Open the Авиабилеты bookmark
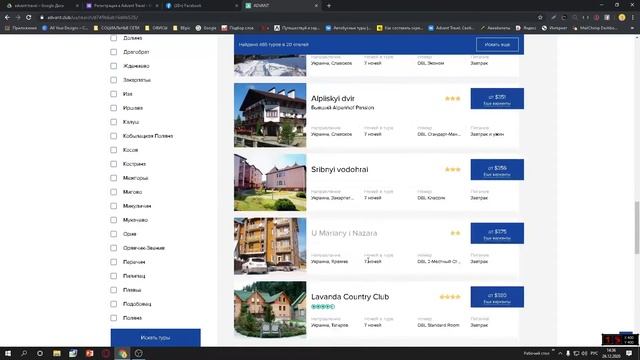This screenshot has height=360, width=640. (x=495, y=28)
